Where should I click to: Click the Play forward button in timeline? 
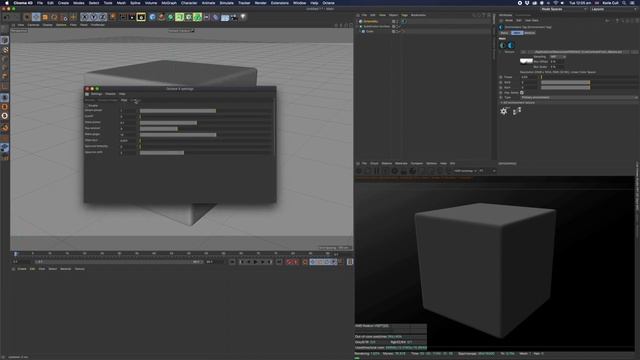[x=256, y=262]
